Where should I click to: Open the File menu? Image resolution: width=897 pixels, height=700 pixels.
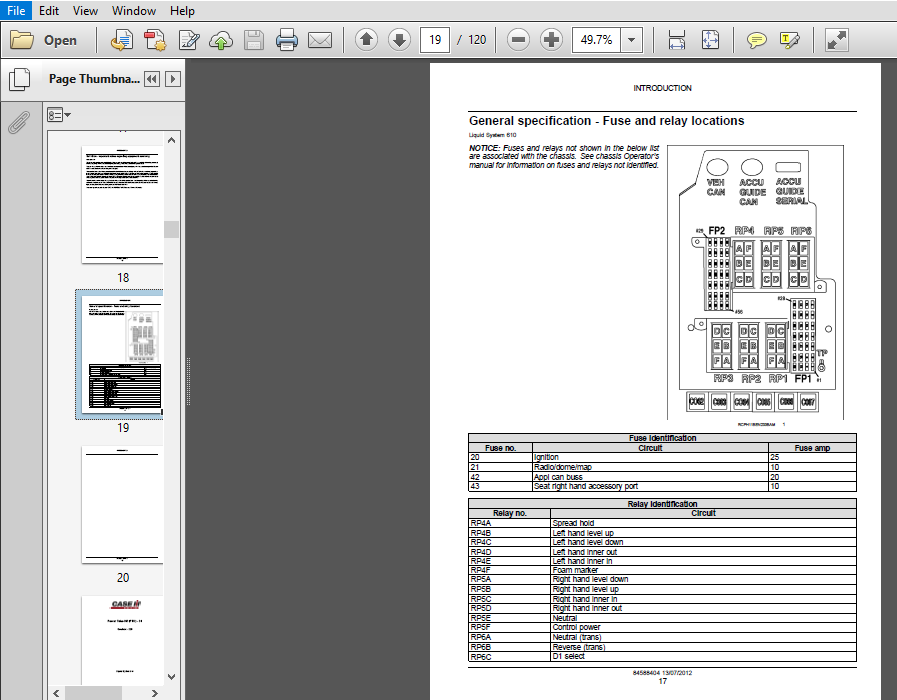pyautogui.click(x=16, y=11)
